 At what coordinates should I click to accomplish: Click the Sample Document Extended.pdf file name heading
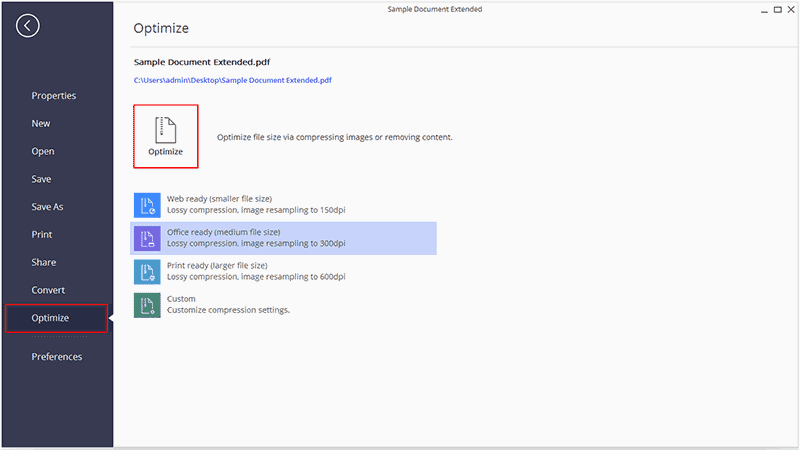[202, 62]
